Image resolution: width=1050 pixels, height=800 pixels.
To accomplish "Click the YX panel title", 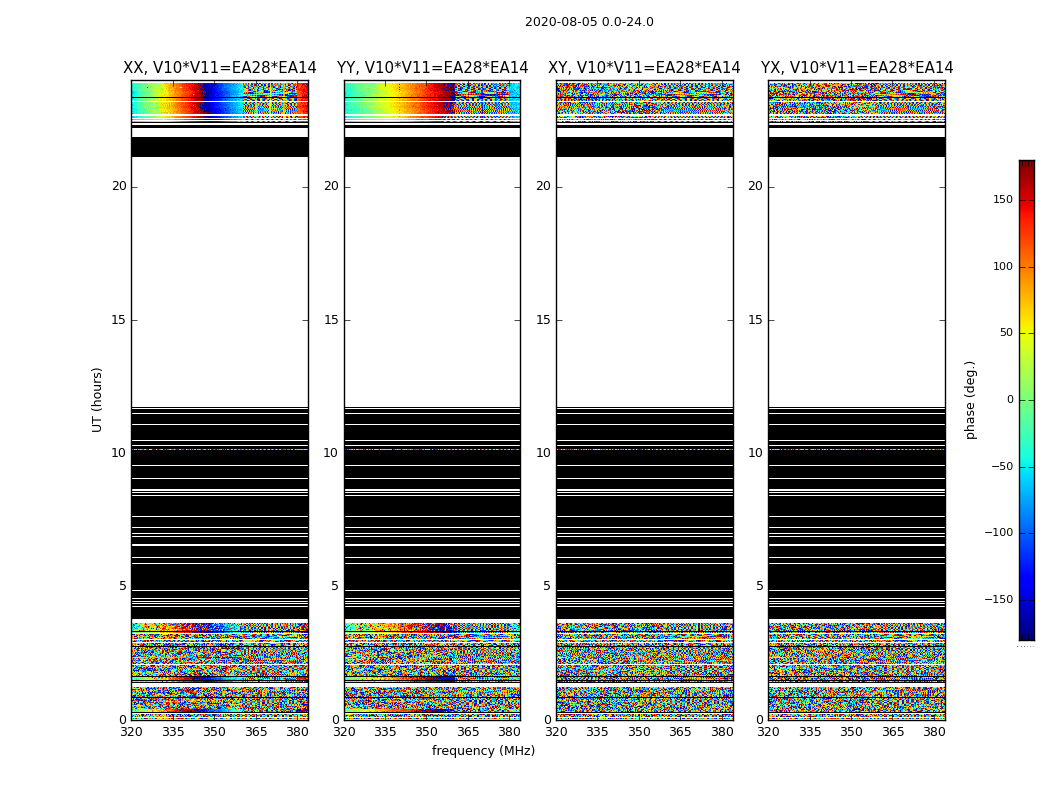I will click(x=857, y=68).
